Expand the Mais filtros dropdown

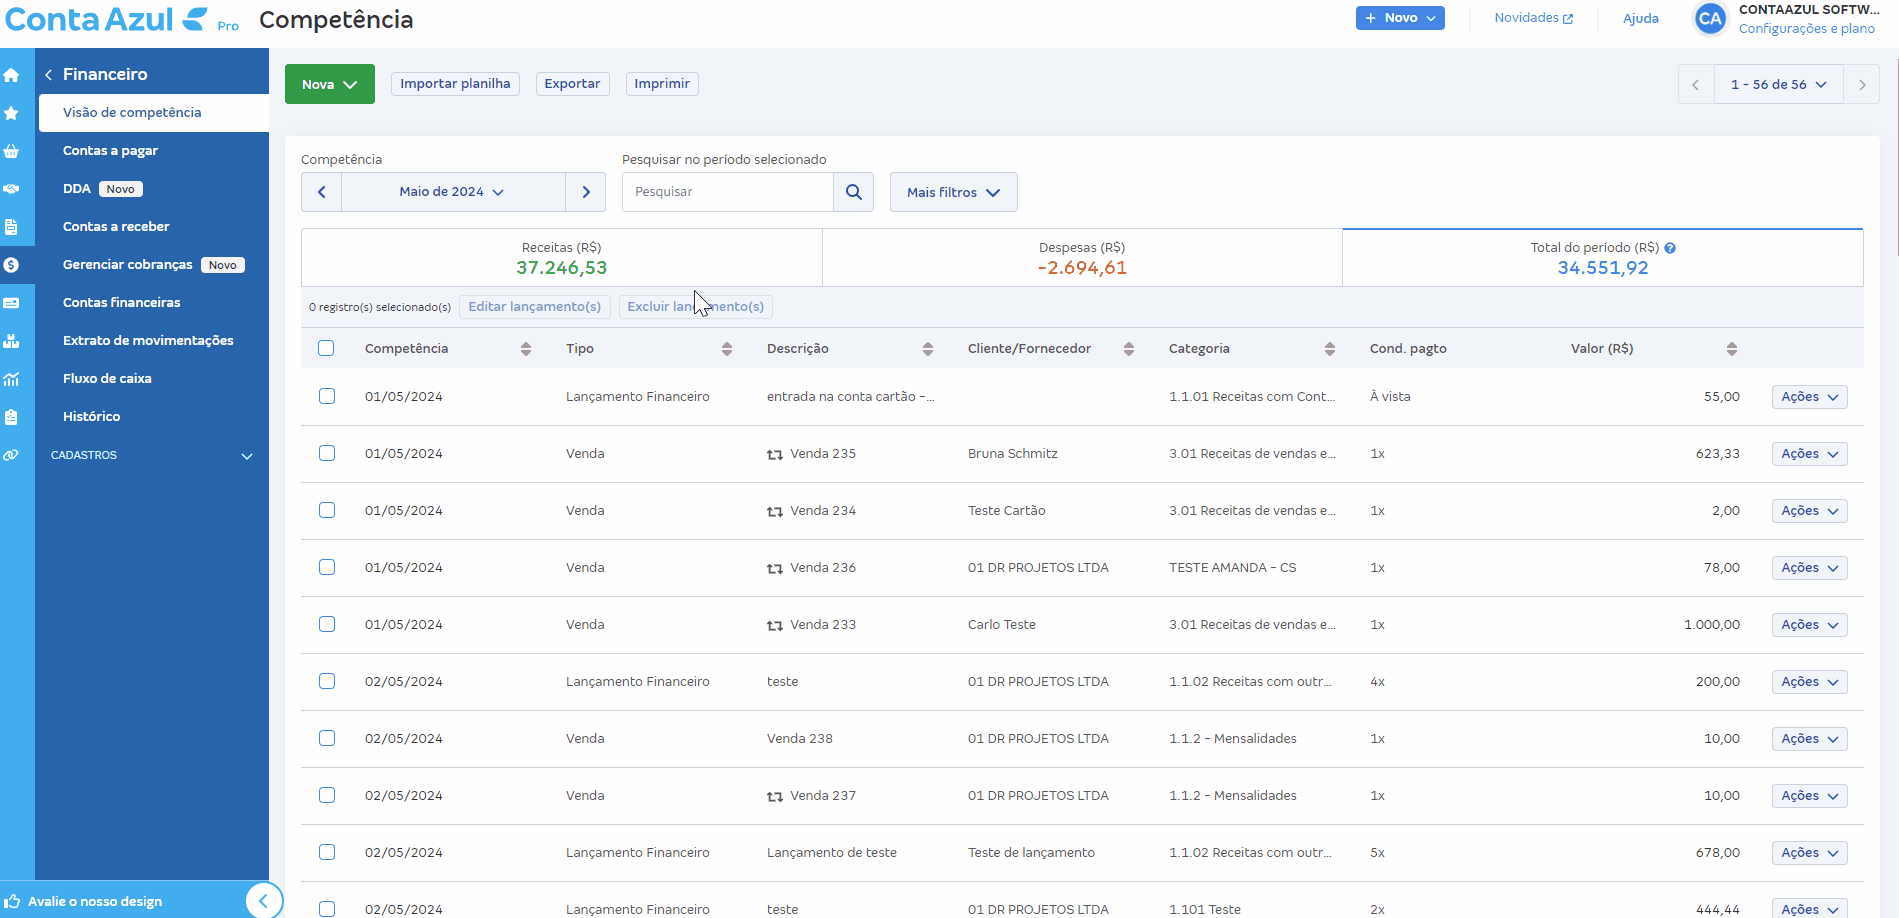(x=953, y=192)
